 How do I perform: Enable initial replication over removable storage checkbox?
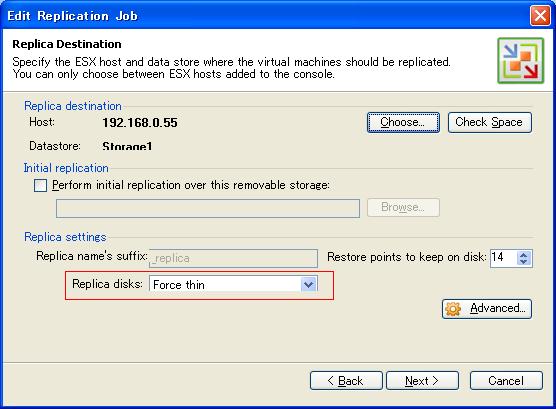click(x=40, y=185)
